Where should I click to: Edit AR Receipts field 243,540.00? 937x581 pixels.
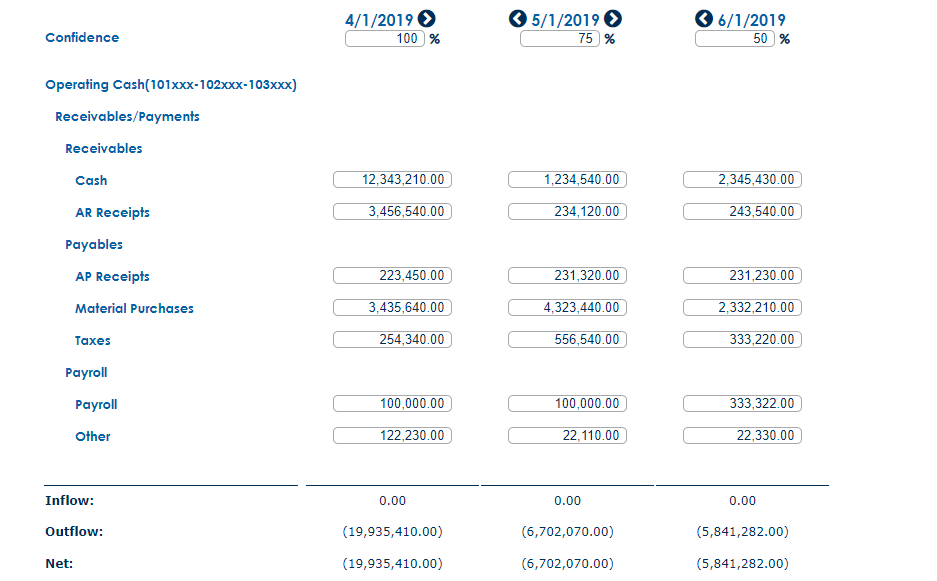tap(743, 212)
